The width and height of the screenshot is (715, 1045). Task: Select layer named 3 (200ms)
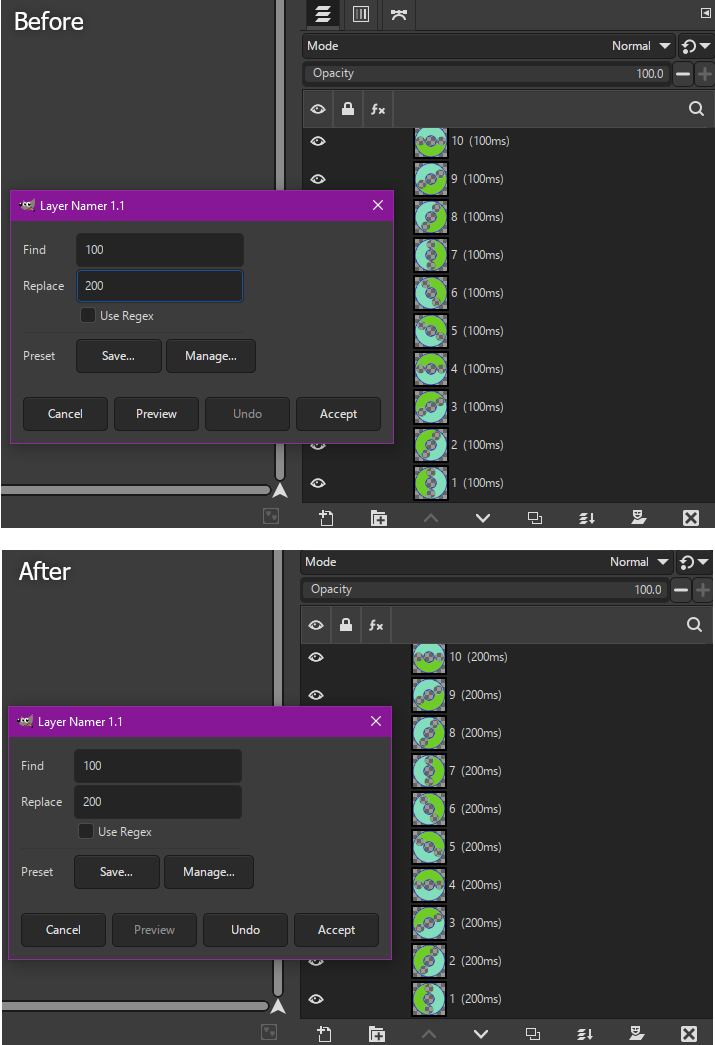(x=475, y=922)
